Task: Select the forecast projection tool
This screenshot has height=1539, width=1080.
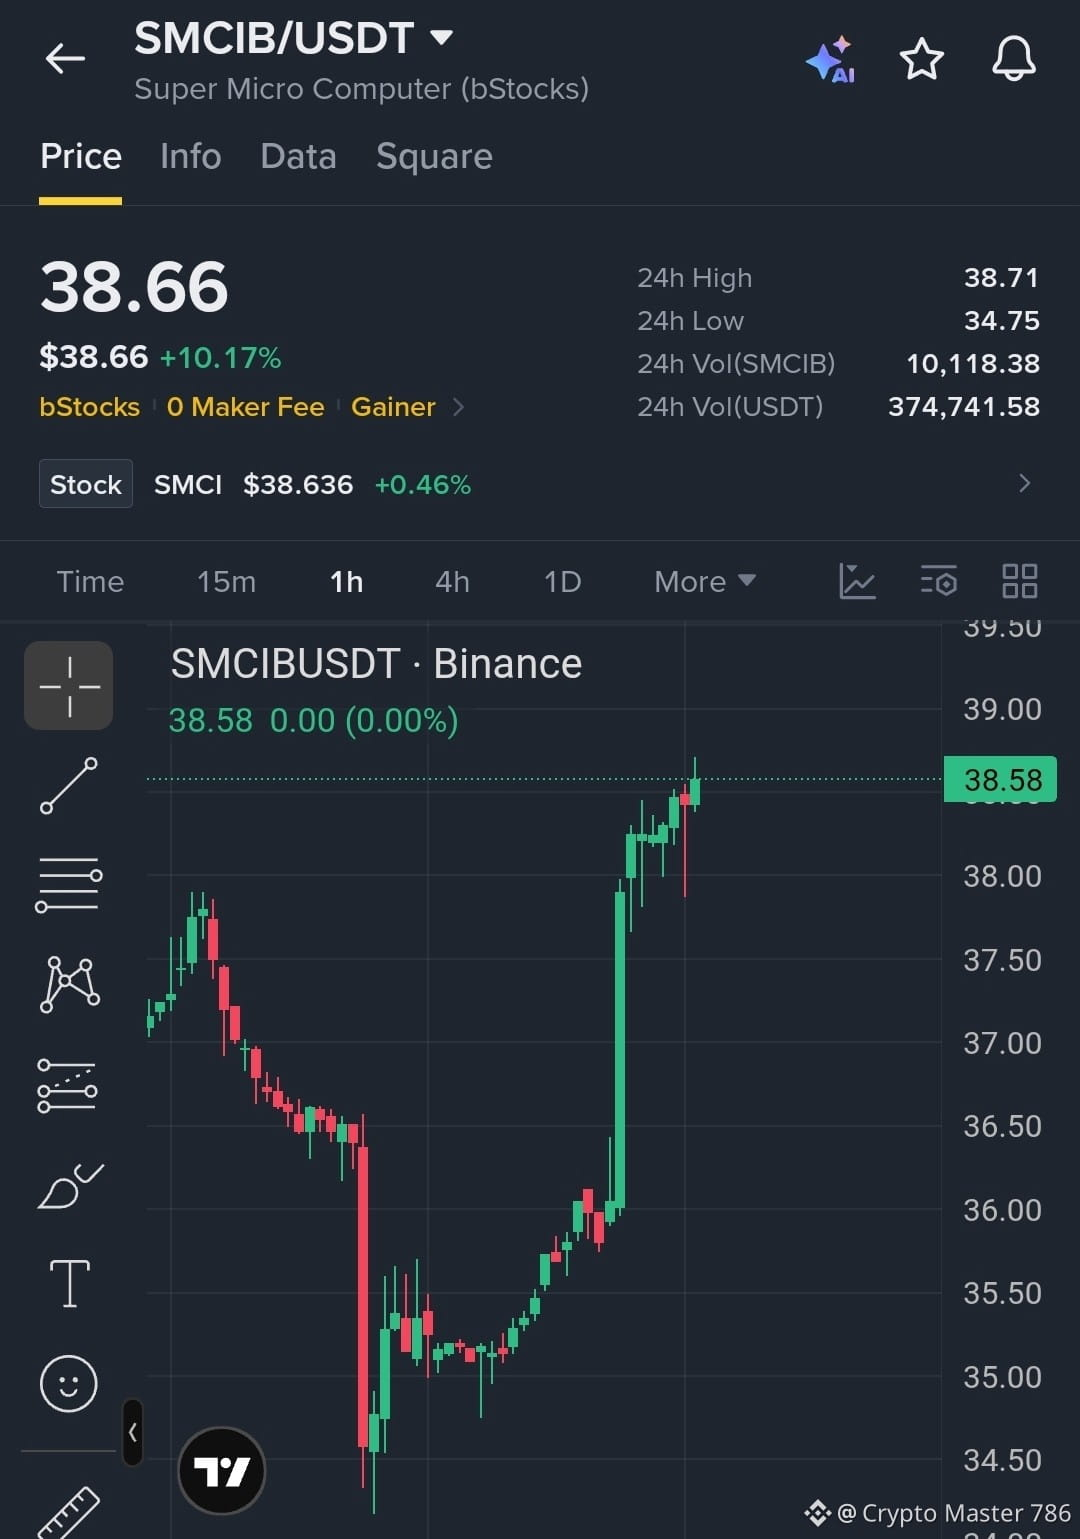Action: click(x=68, y=1086)
